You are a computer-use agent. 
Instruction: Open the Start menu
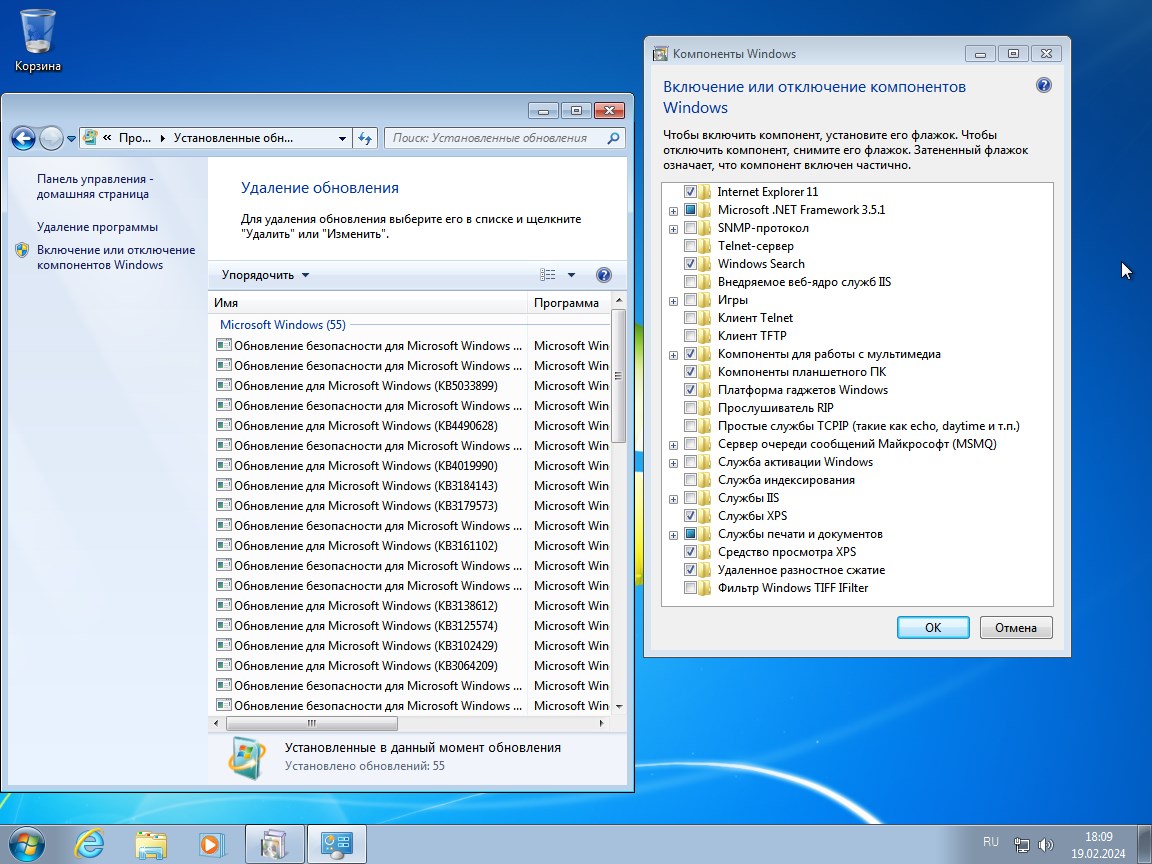27,844
